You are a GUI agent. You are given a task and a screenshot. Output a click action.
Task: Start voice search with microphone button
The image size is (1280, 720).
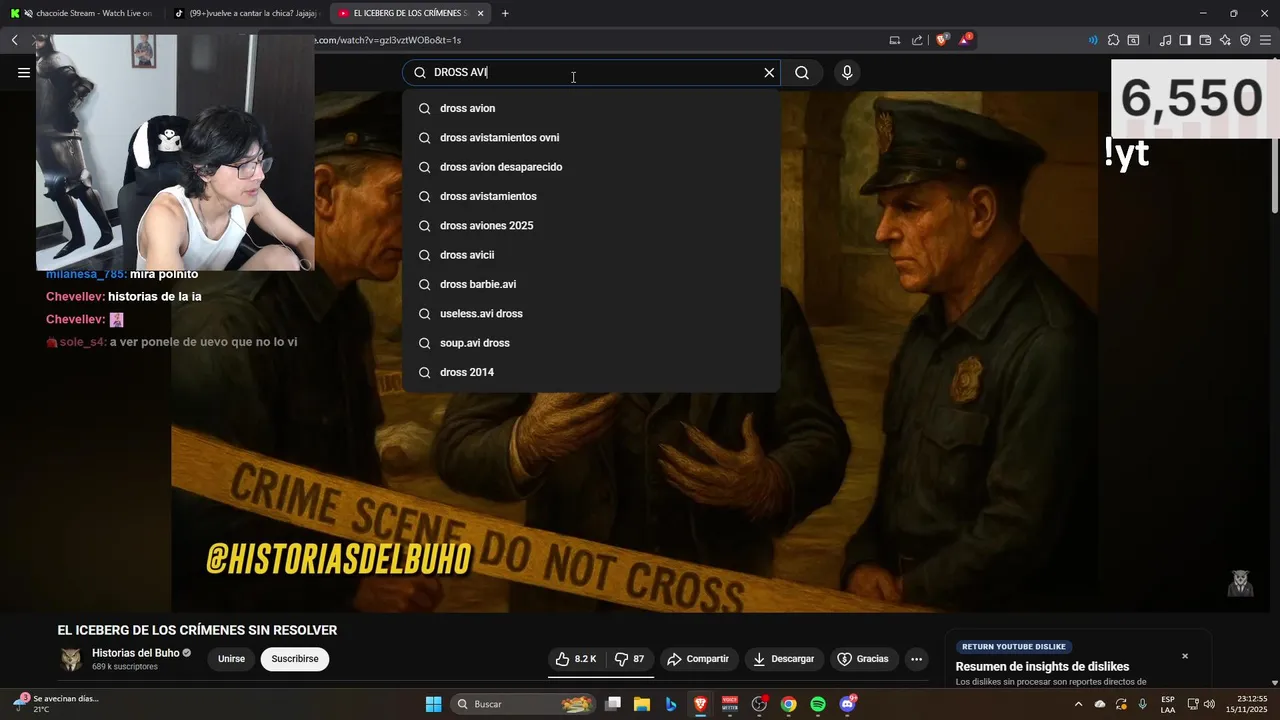point(847,72)
